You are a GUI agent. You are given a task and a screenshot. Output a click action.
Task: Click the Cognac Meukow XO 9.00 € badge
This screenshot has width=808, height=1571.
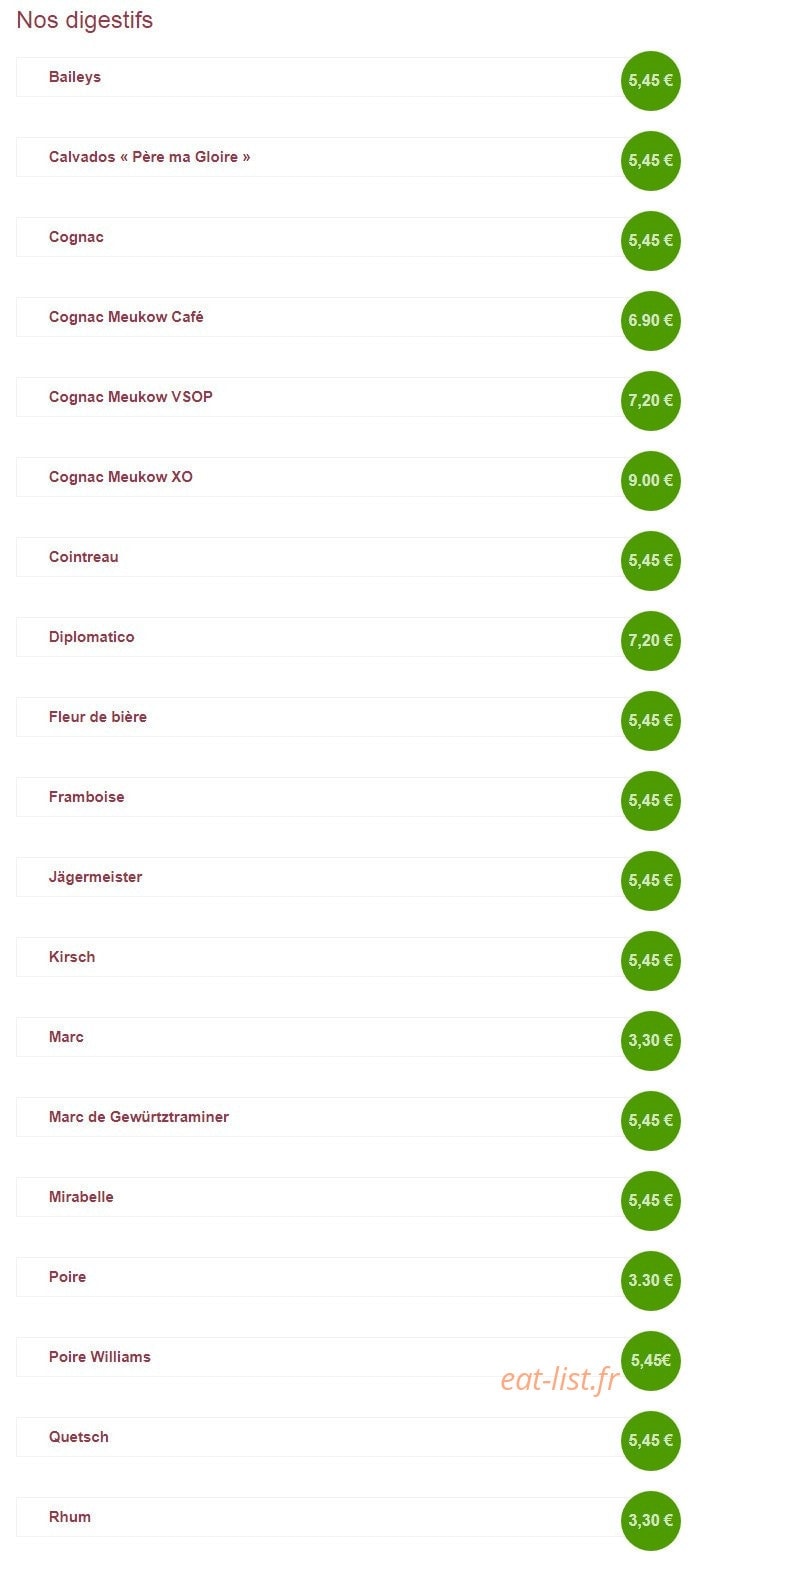pos(651,480)
